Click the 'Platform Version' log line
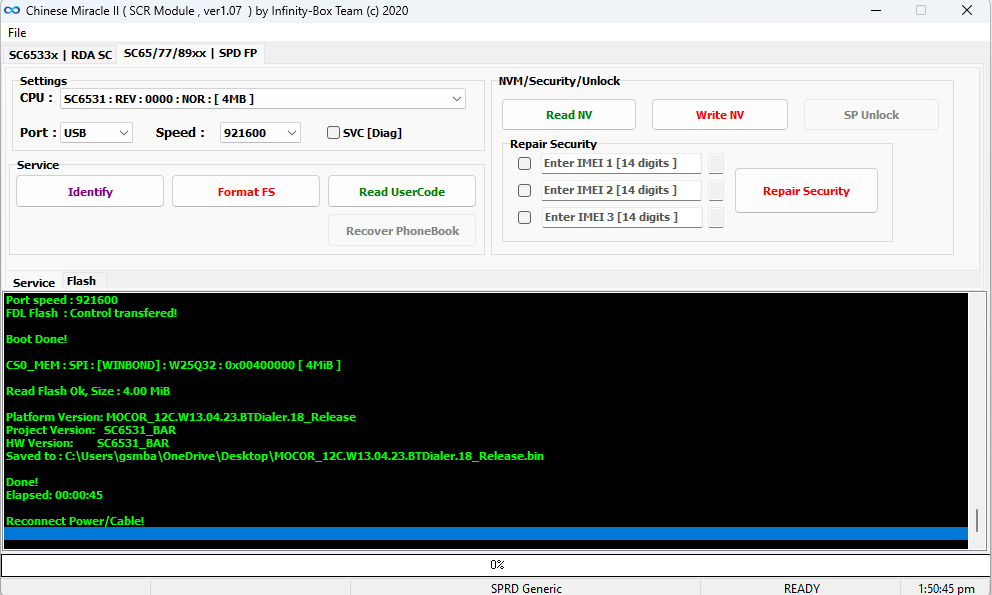Image resolution: width=992 pixels, height=595 pixels. (181, 417)
